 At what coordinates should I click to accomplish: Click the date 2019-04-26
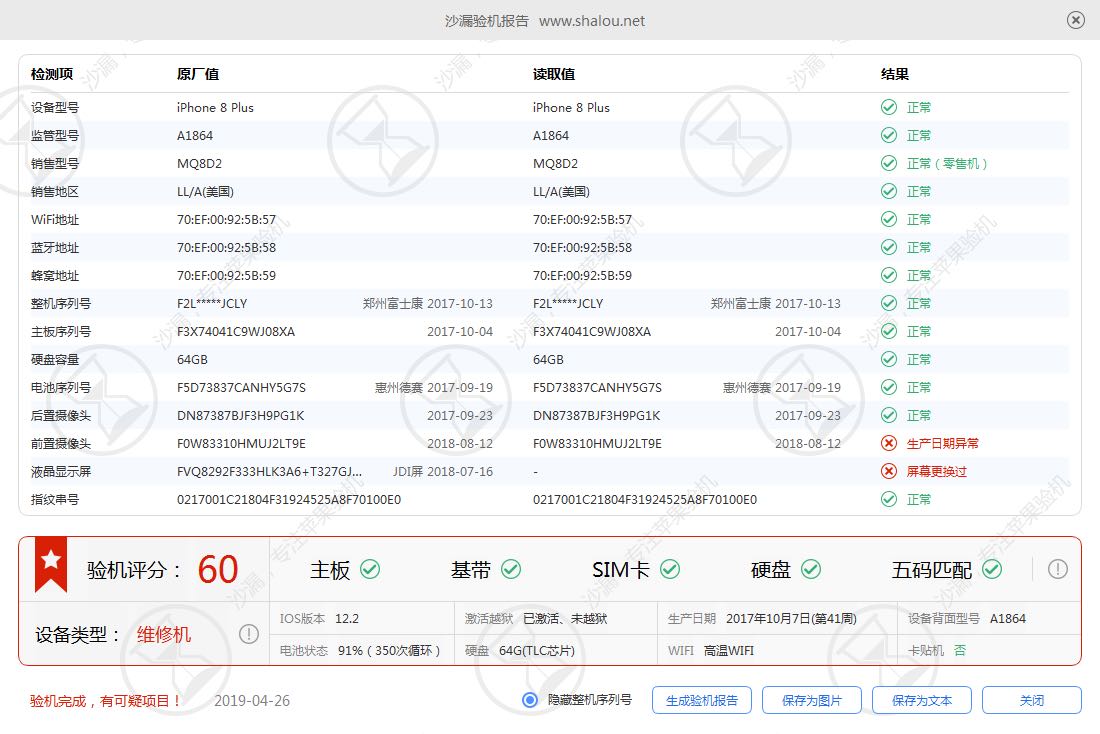coord(252,700)
